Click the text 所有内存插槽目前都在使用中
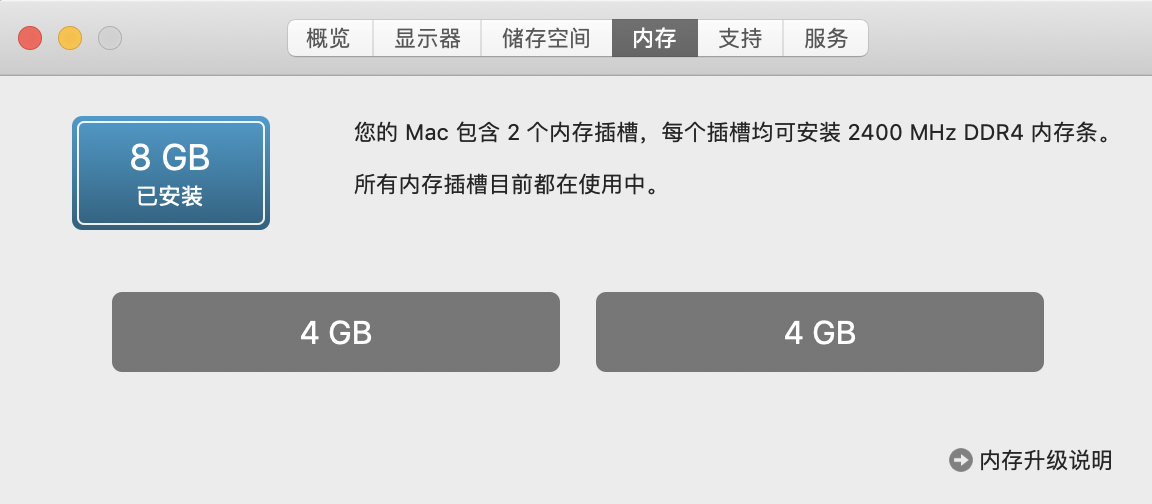Viewport: 1152px width, 504px height. coord(505,184)
